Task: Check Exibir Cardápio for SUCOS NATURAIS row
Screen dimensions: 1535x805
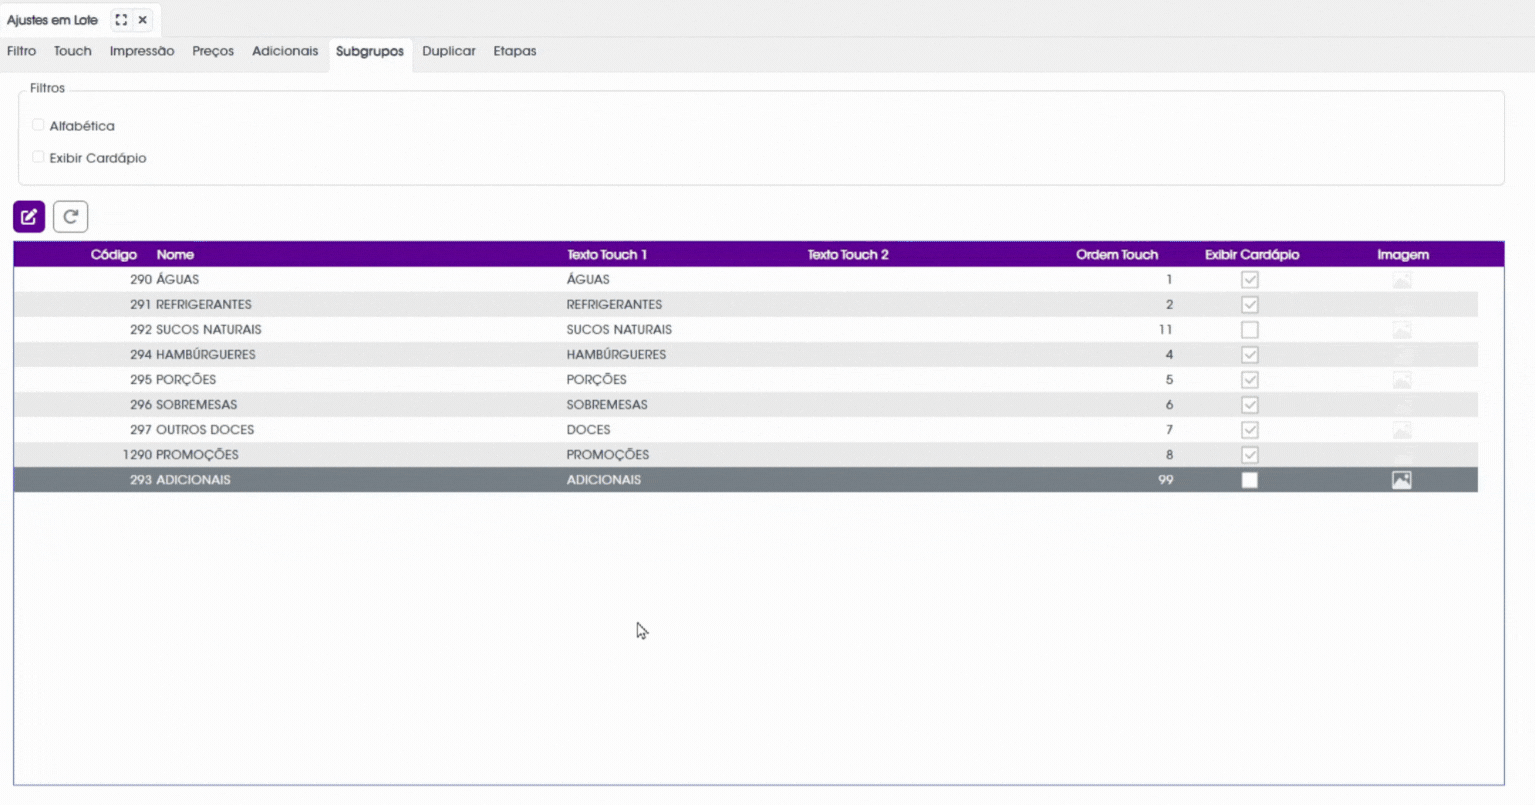Action: pos(1250,330)
